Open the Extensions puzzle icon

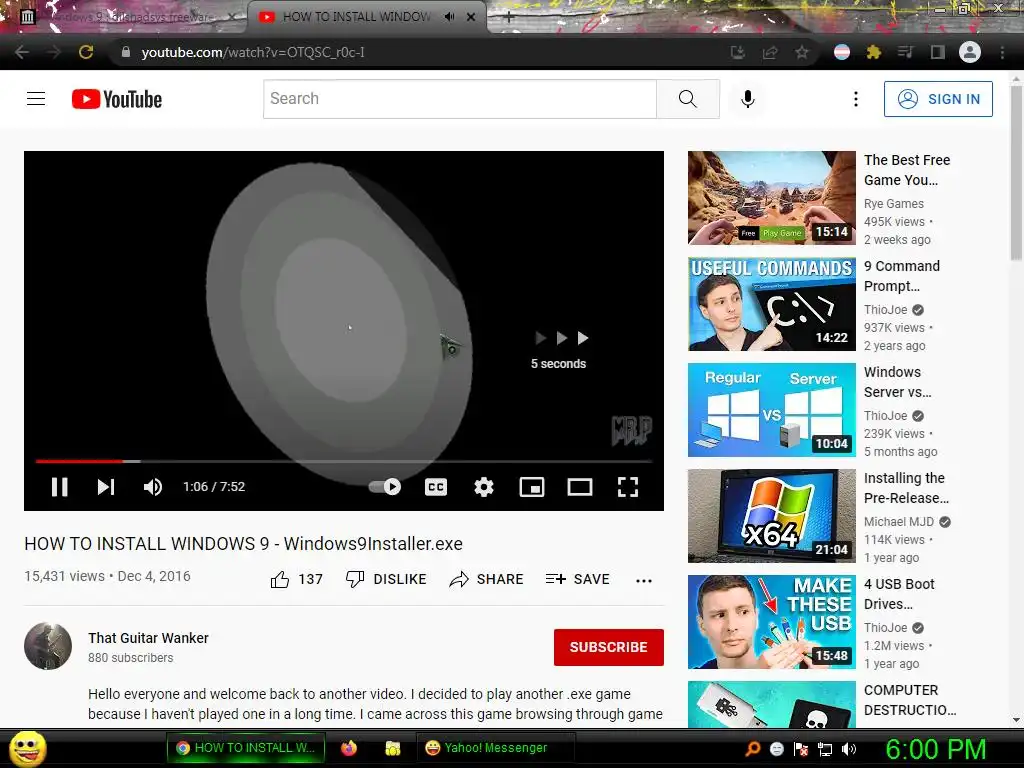874,52
